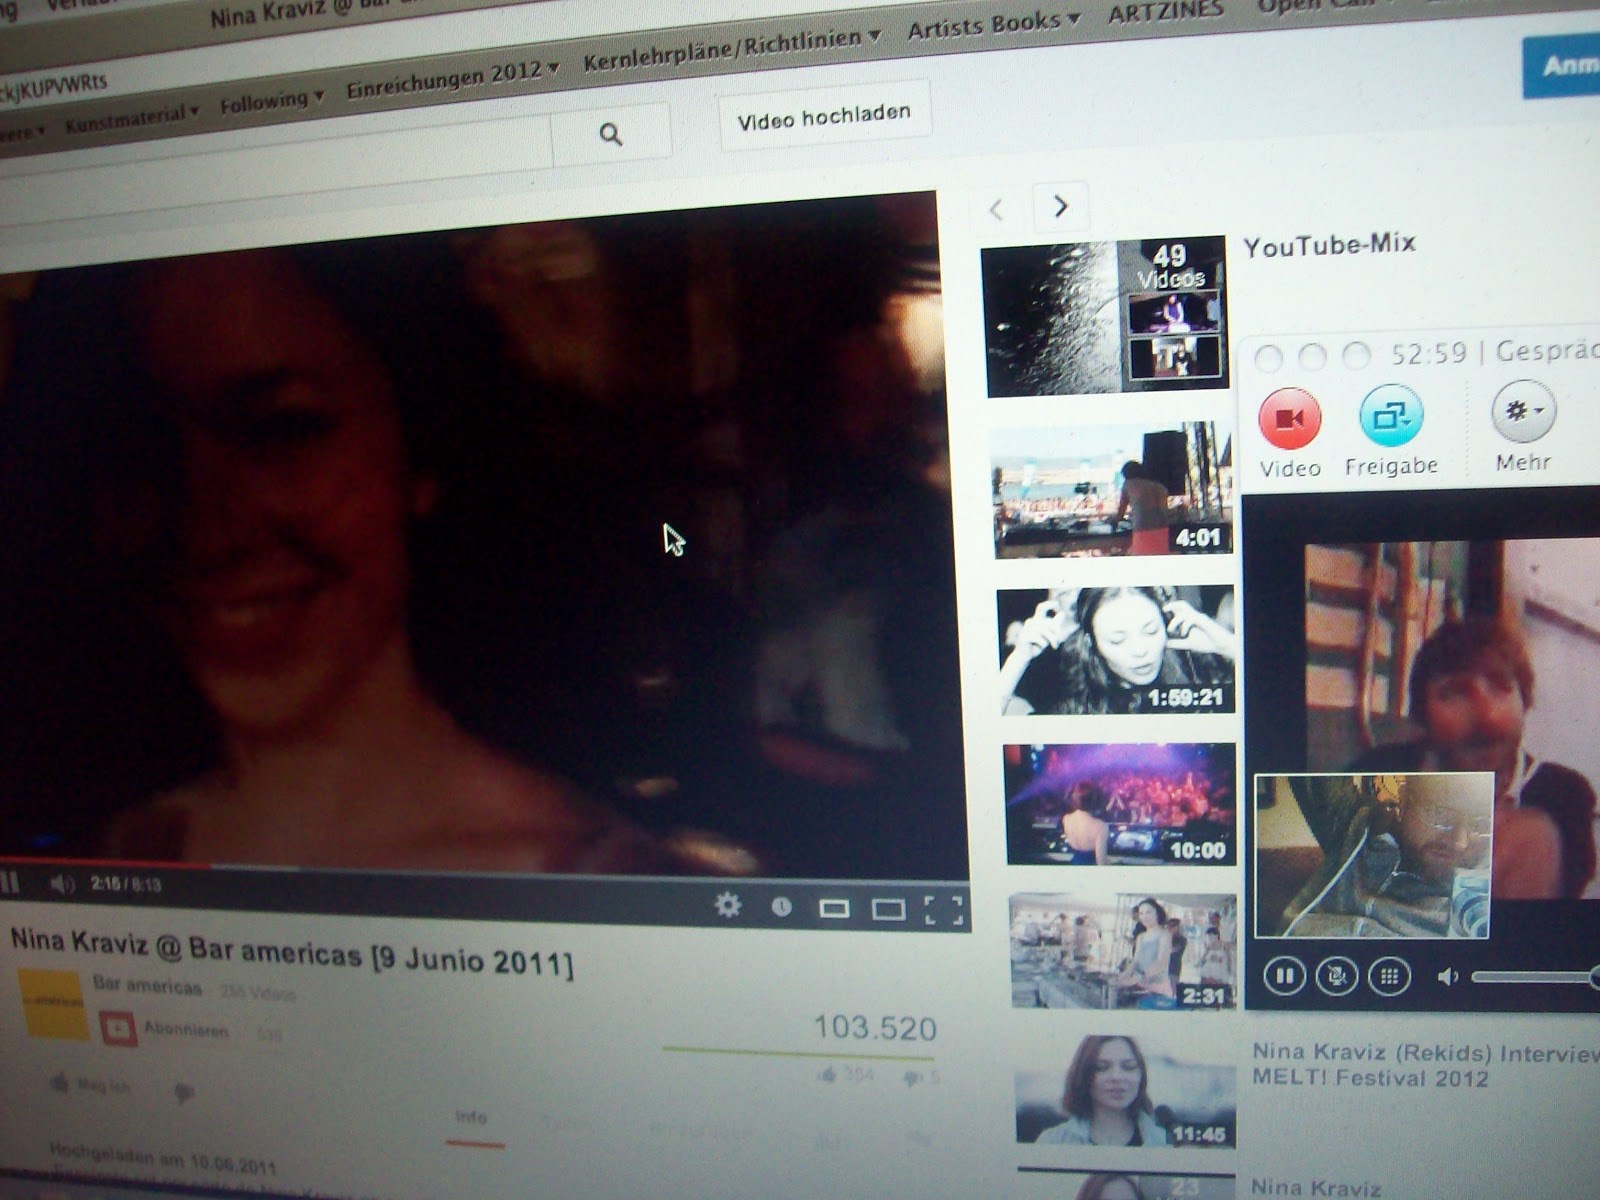Open the suggested video lasting 2:31

[x=1123, y=951]
